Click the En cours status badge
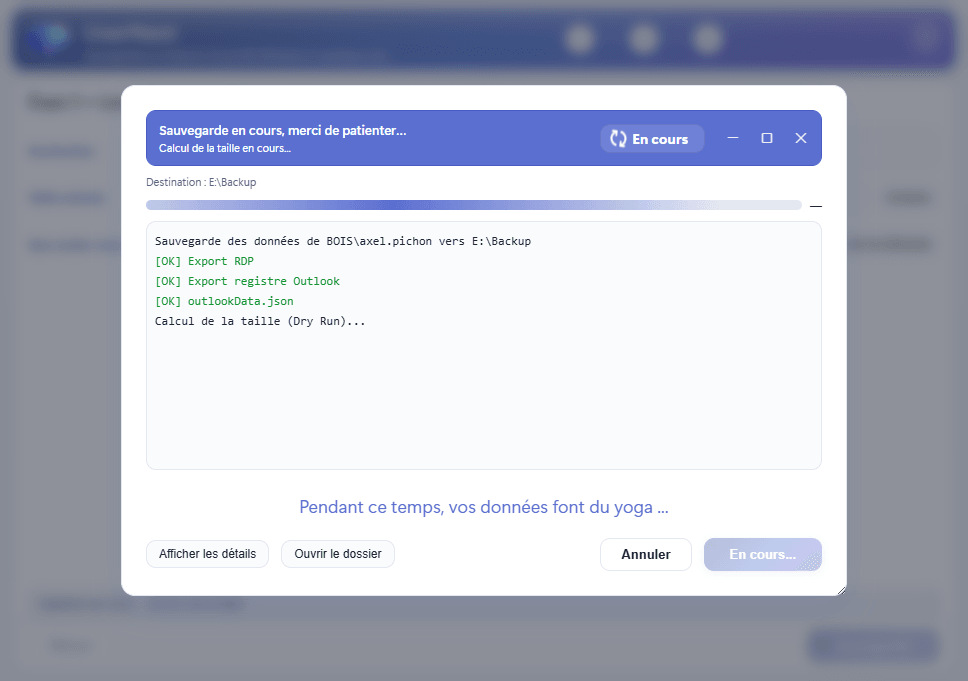Screen dimensions: 968x681 point(652,138)
